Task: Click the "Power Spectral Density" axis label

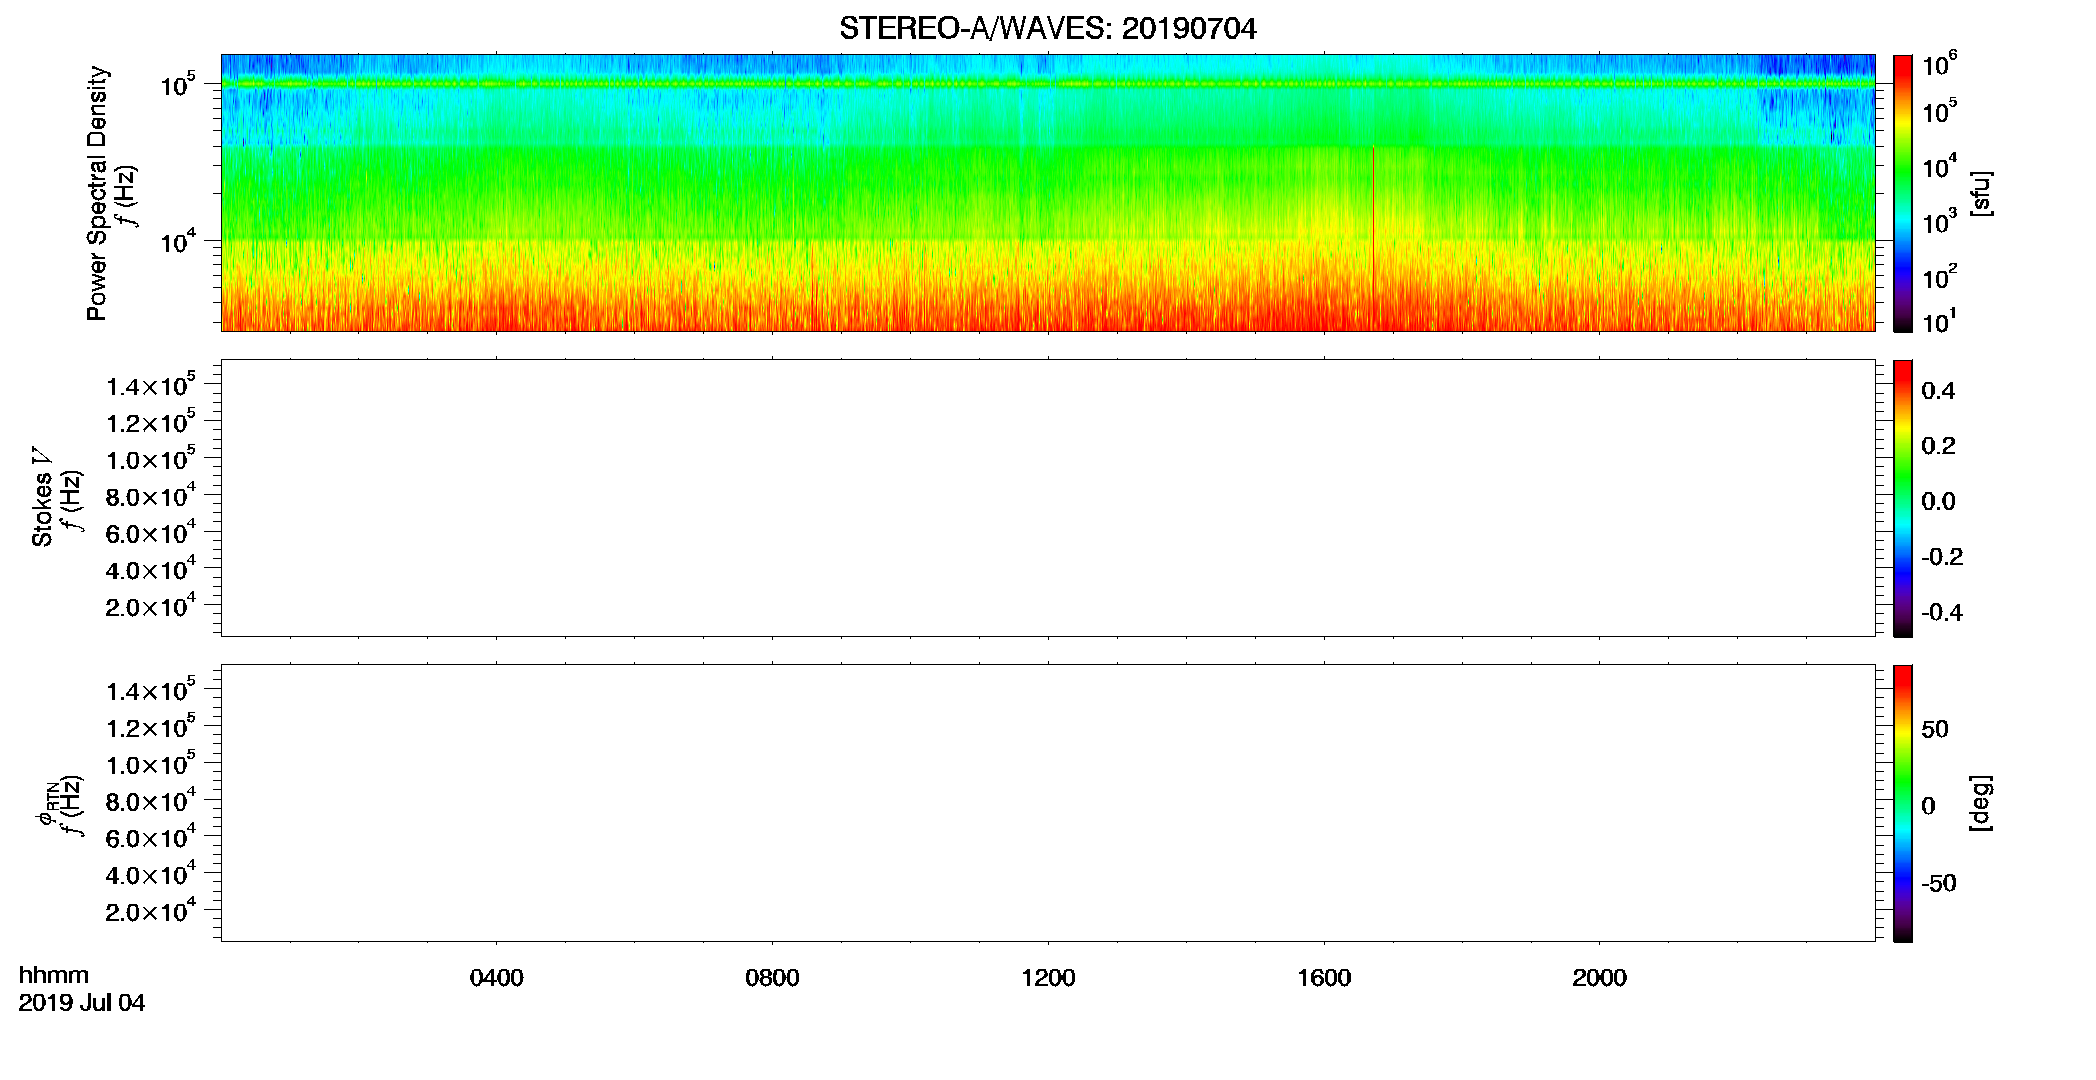Action: 97,193
